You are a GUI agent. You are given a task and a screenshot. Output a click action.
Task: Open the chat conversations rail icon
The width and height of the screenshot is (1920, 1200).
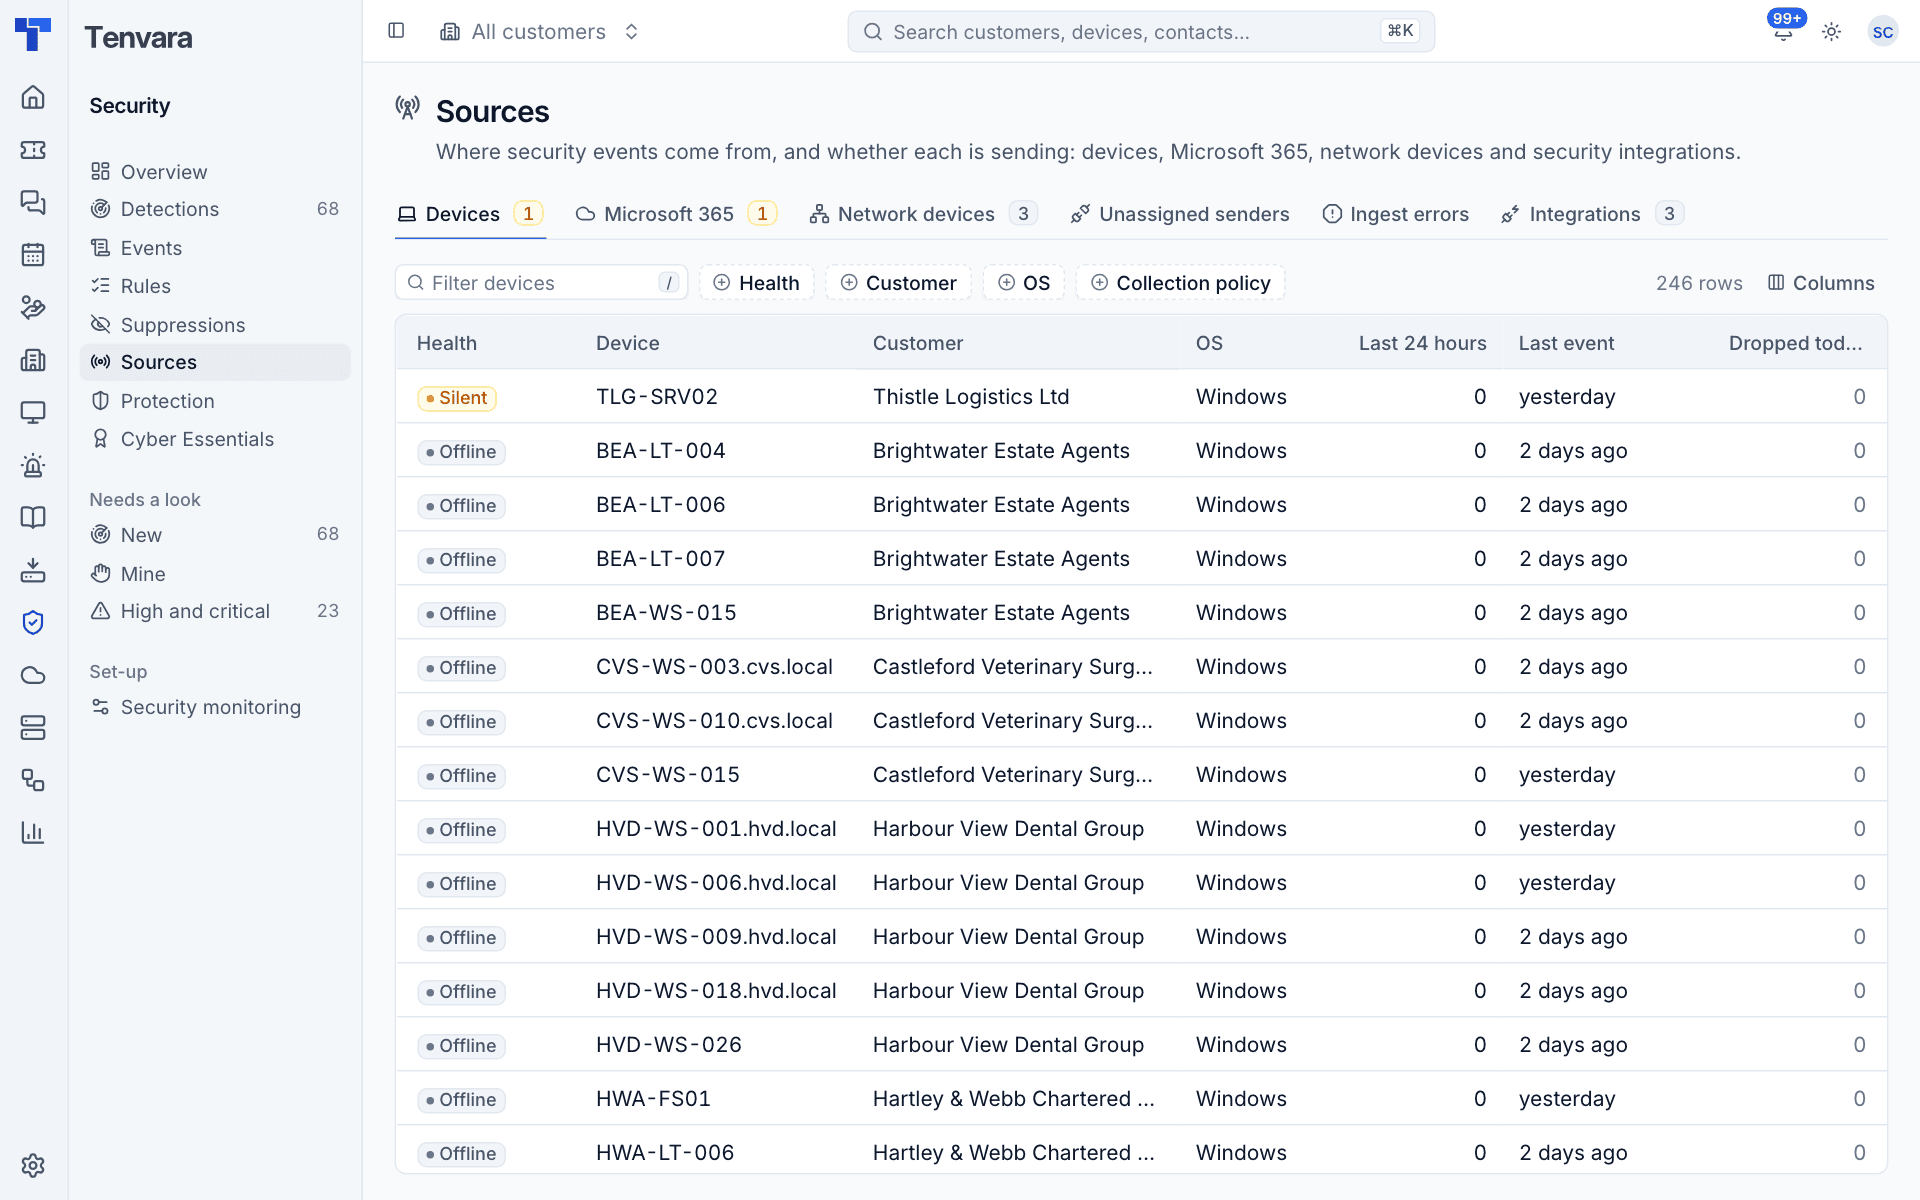pyautogui.click(x=33, y=202)
